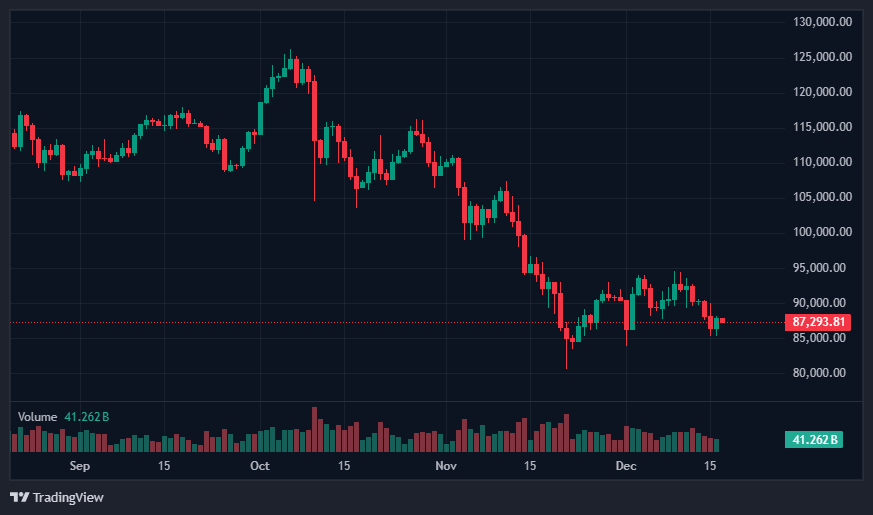Click the 130,000.00 price axis label
Screen dimensions: 873x515
822,22
